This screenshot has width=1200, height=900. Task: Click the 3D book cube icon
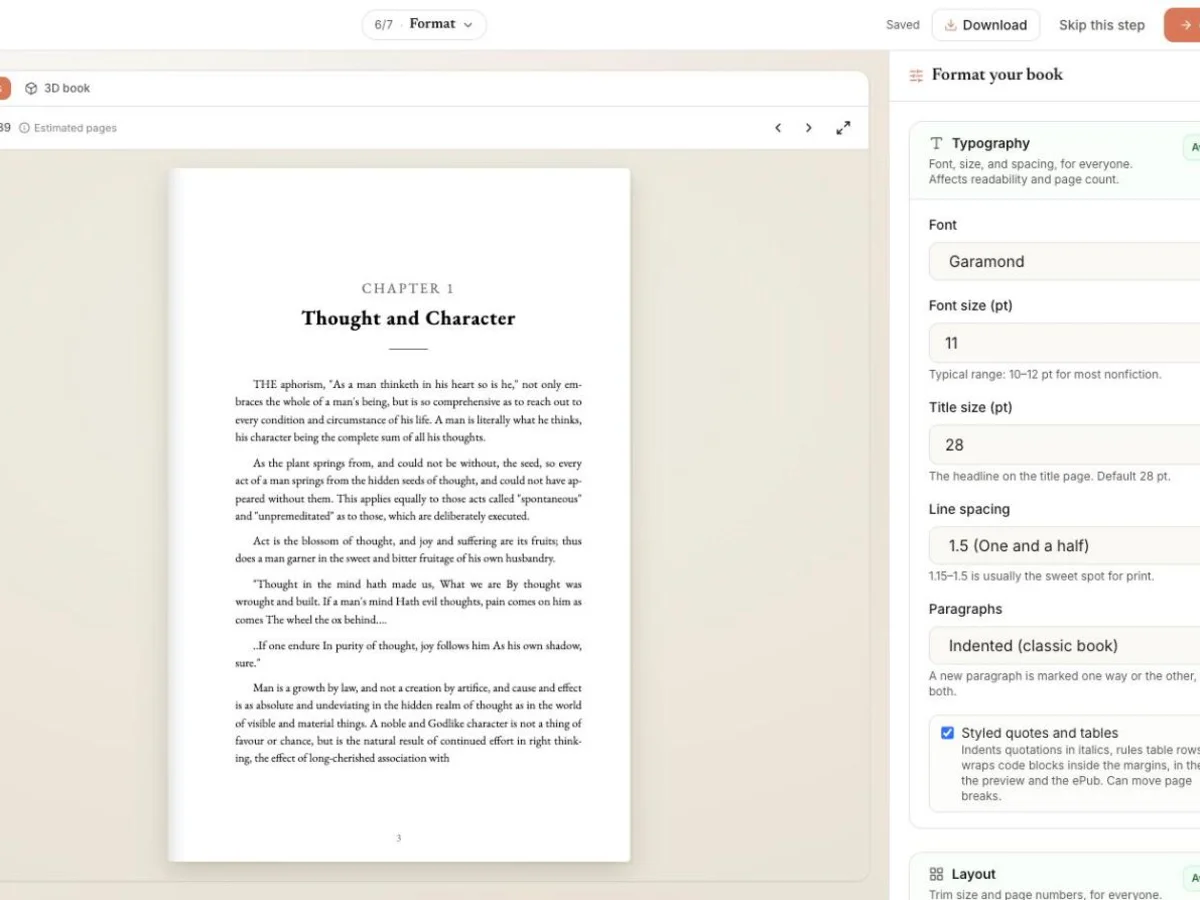coord(31,88)
